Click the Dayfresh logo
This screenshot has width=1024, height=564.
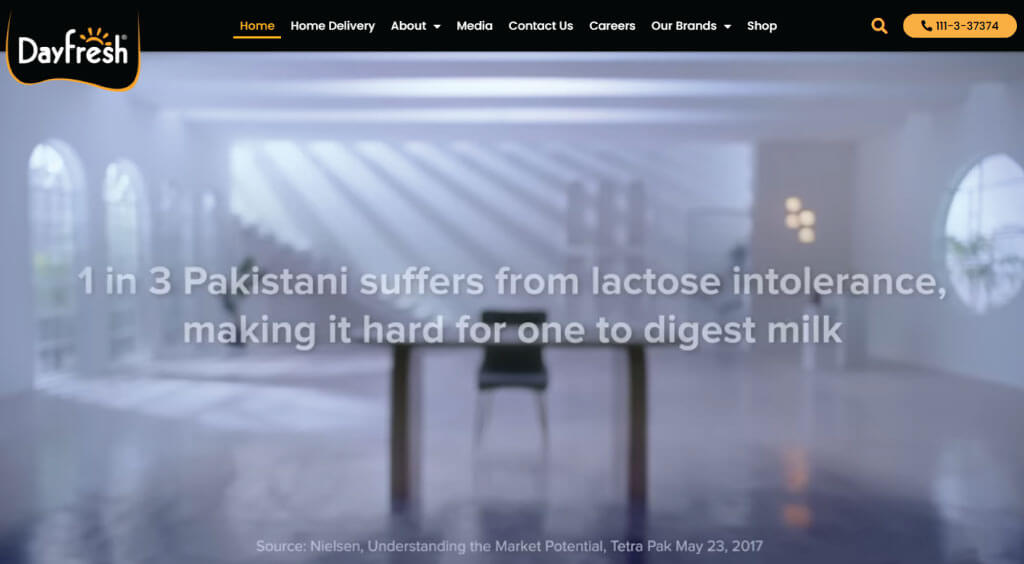pyautogui.click(x=73, y=48)
